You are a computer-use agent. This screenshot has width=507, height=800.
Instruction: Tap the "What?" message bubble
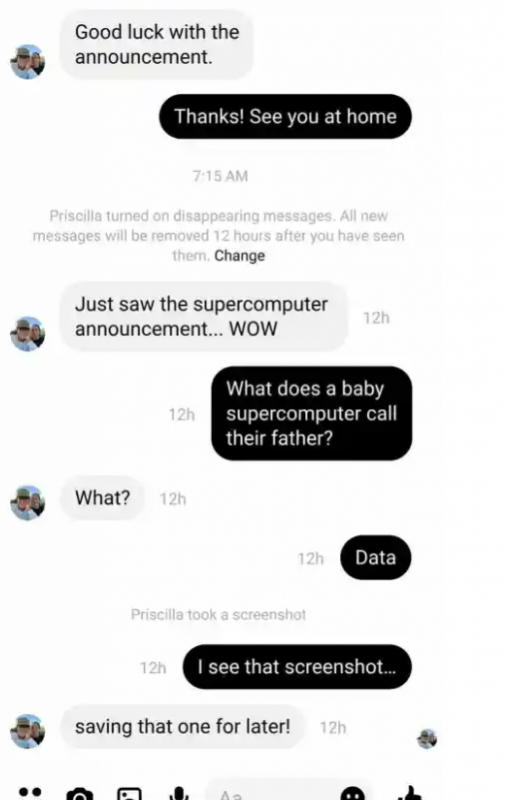103,497
